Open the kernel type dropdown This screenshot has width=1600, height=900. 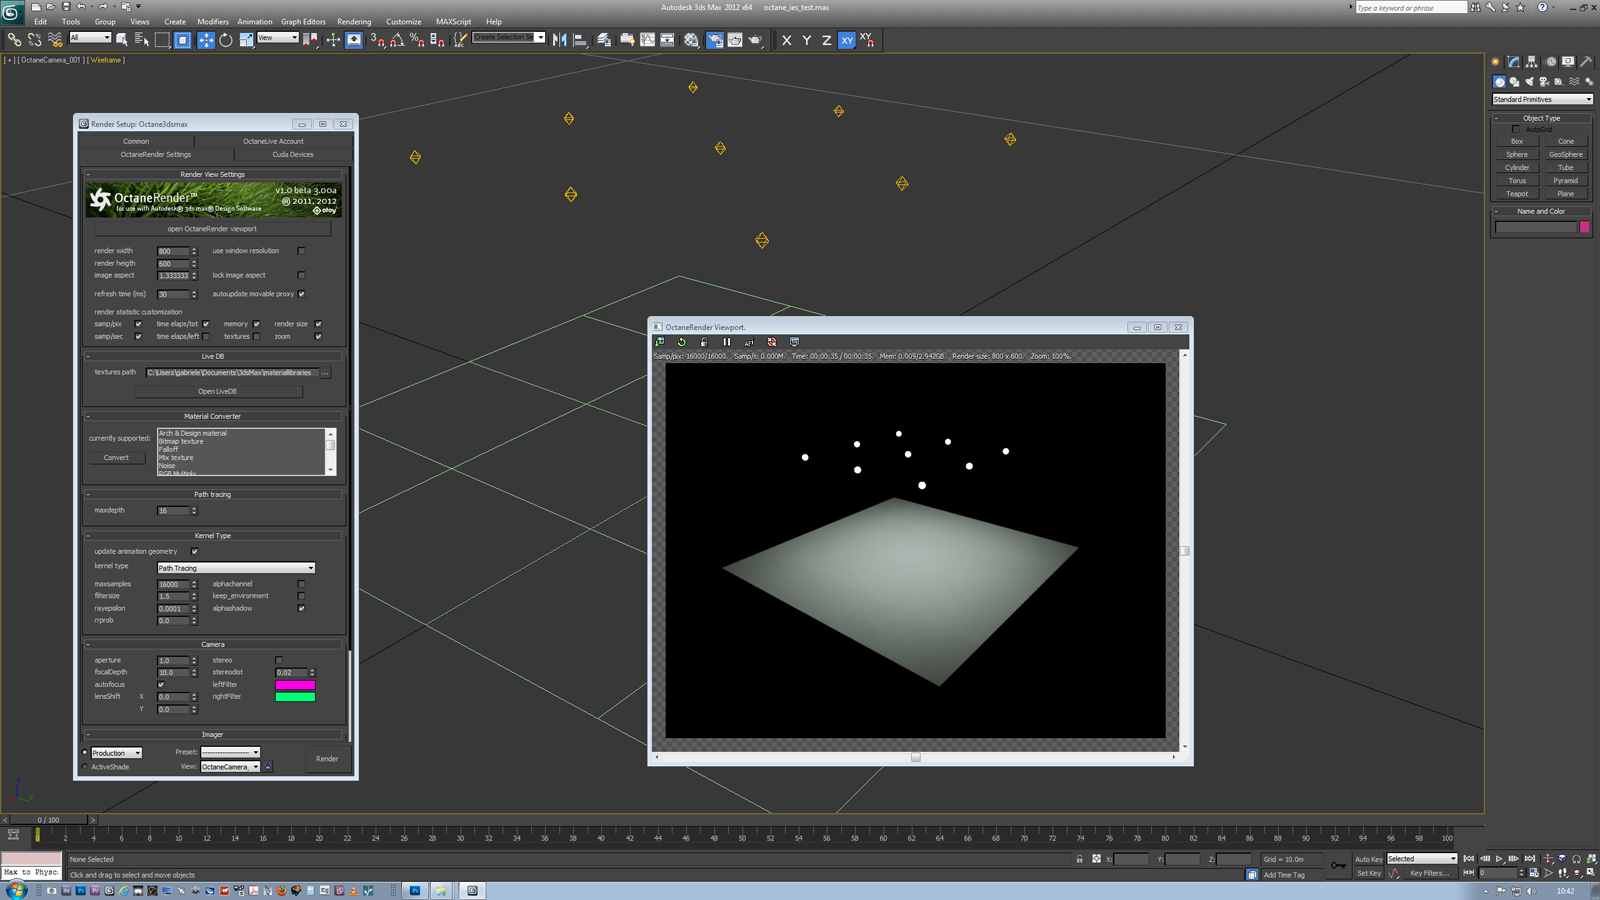coord(236,568)
